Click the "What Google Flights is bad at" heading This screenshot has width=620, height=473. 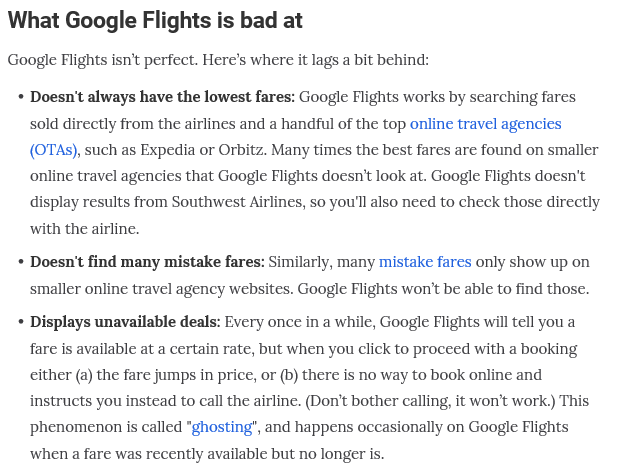pyautogui.click(x=155, y=21)
